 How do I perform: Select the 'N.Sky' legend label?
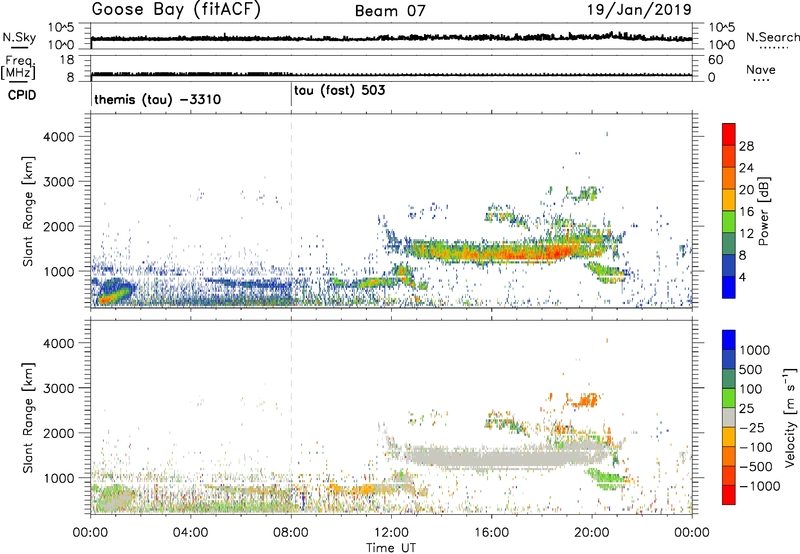point(19,37)
